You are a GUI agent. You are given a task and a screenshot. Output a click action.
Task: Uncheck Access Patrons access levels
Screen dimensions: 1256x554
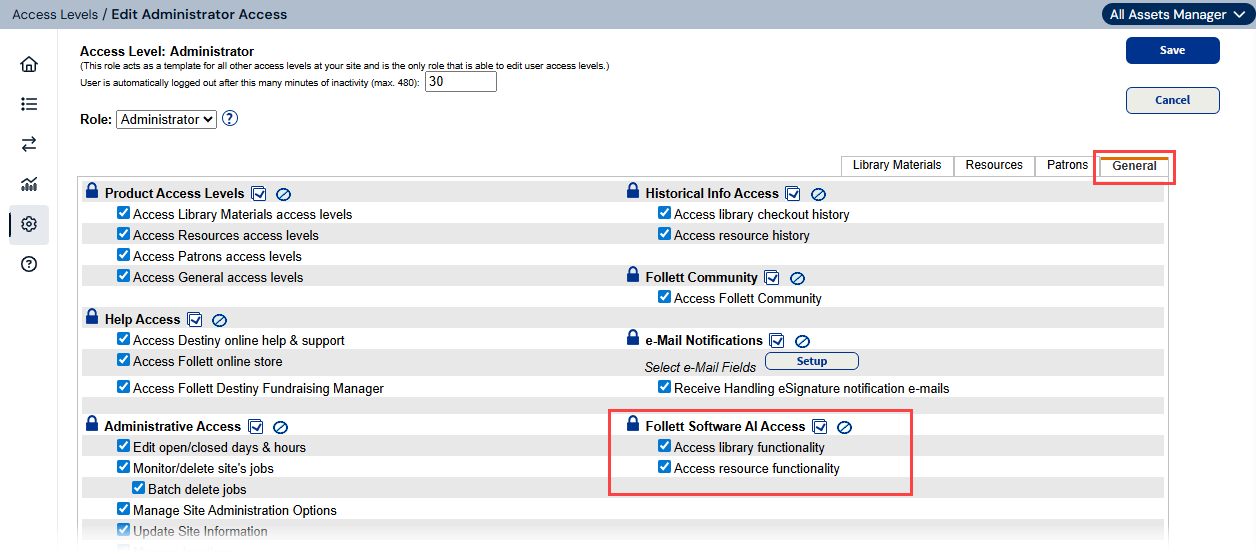[x=123, y=255]
